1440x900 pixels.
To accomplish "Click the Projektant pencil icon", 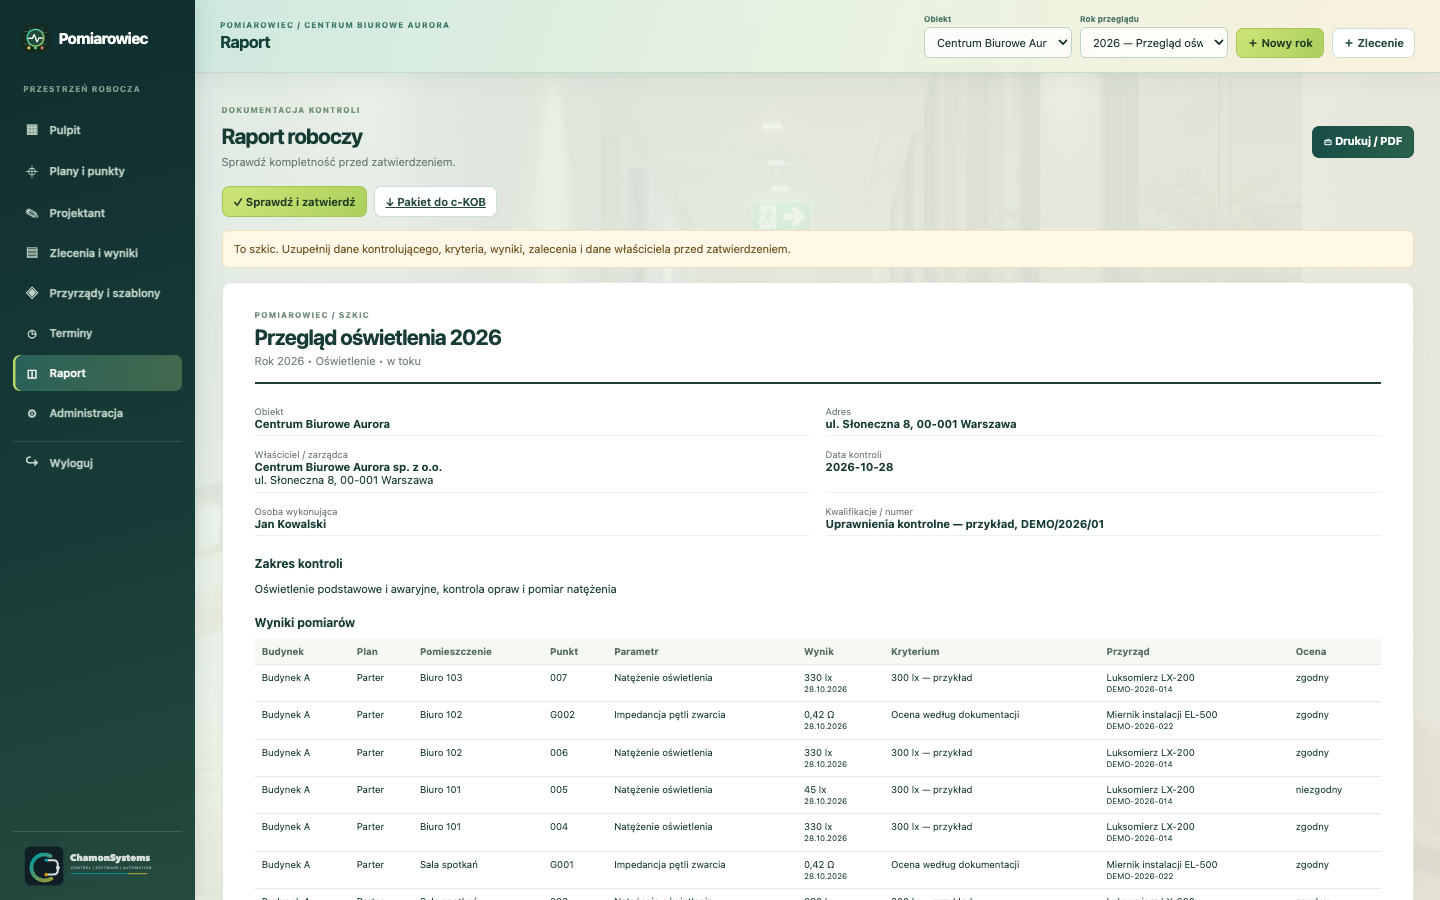I will (32, 213).
